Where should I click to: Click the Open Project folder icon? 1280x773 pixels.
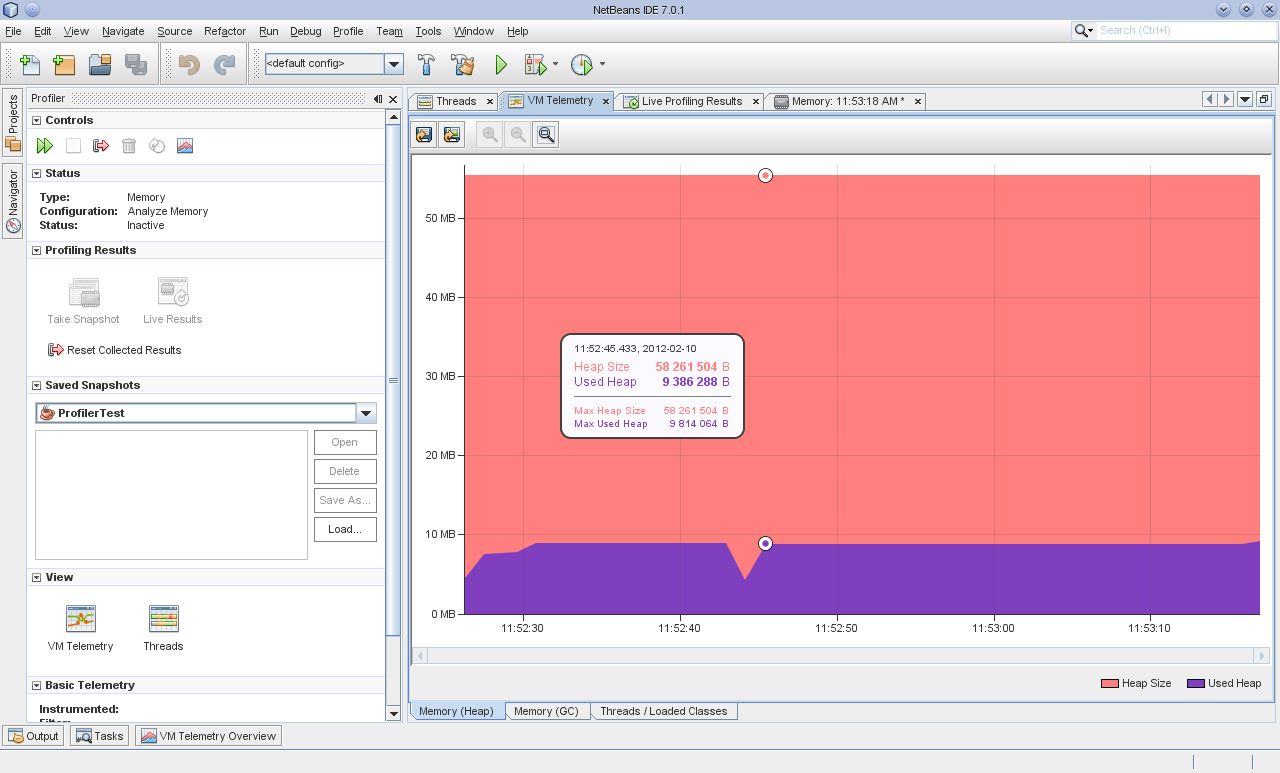click(100, 64)
